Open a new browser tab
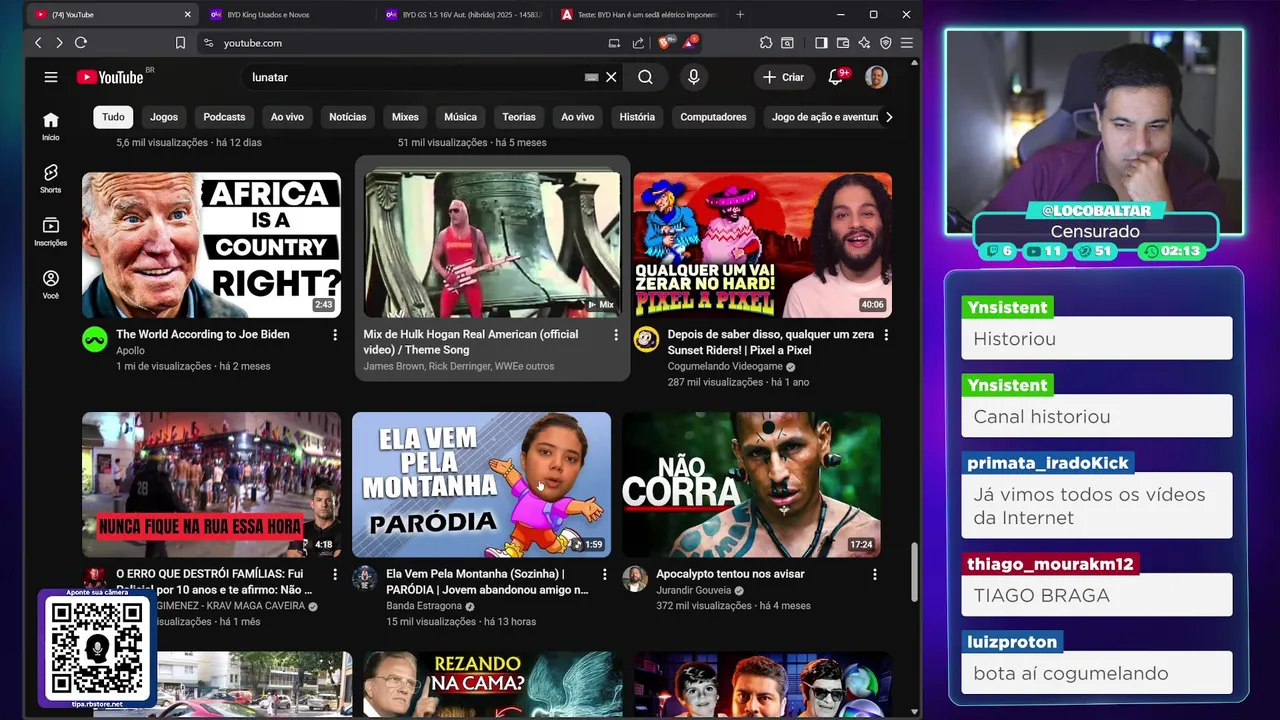 point(740,14)
